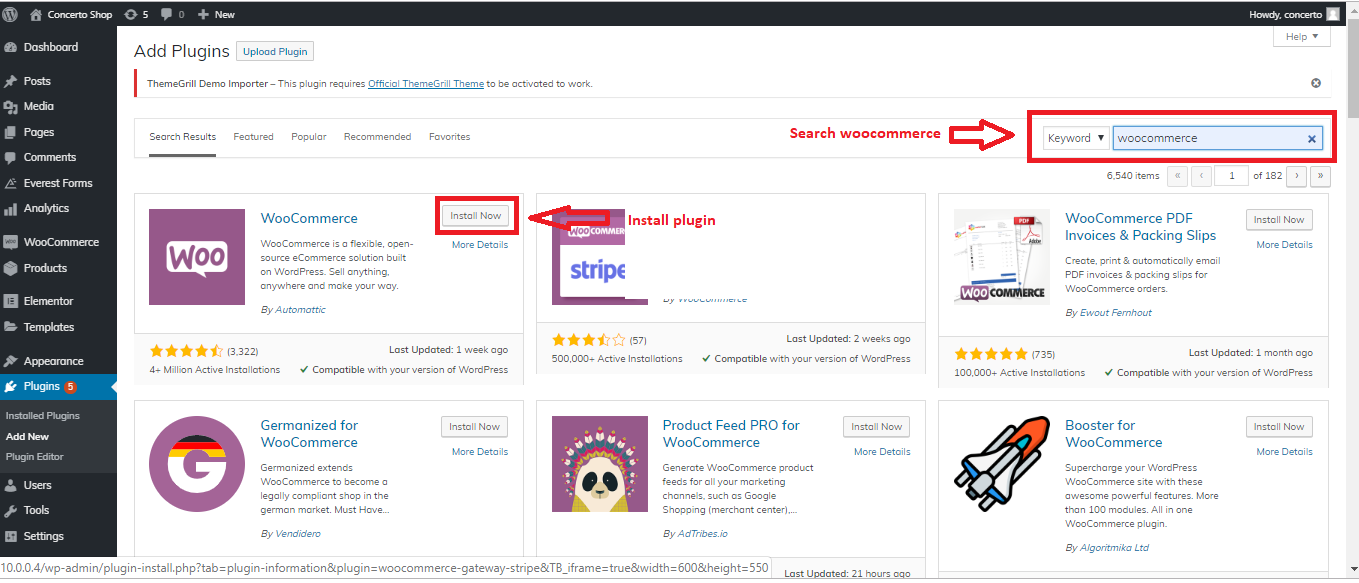Click the Media icon in sidebar

pos(11,106)
